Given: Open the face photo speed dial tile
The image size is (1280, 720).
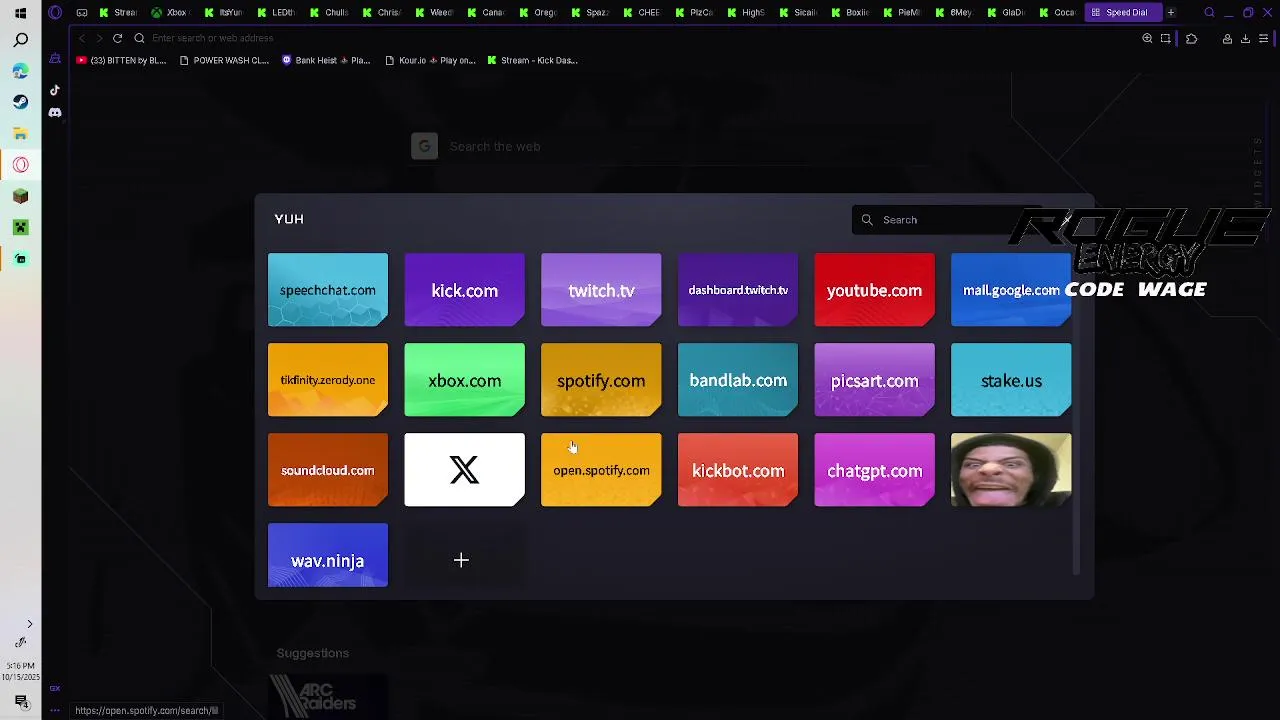Looking at the screenshot, I should coord(1011,470).
